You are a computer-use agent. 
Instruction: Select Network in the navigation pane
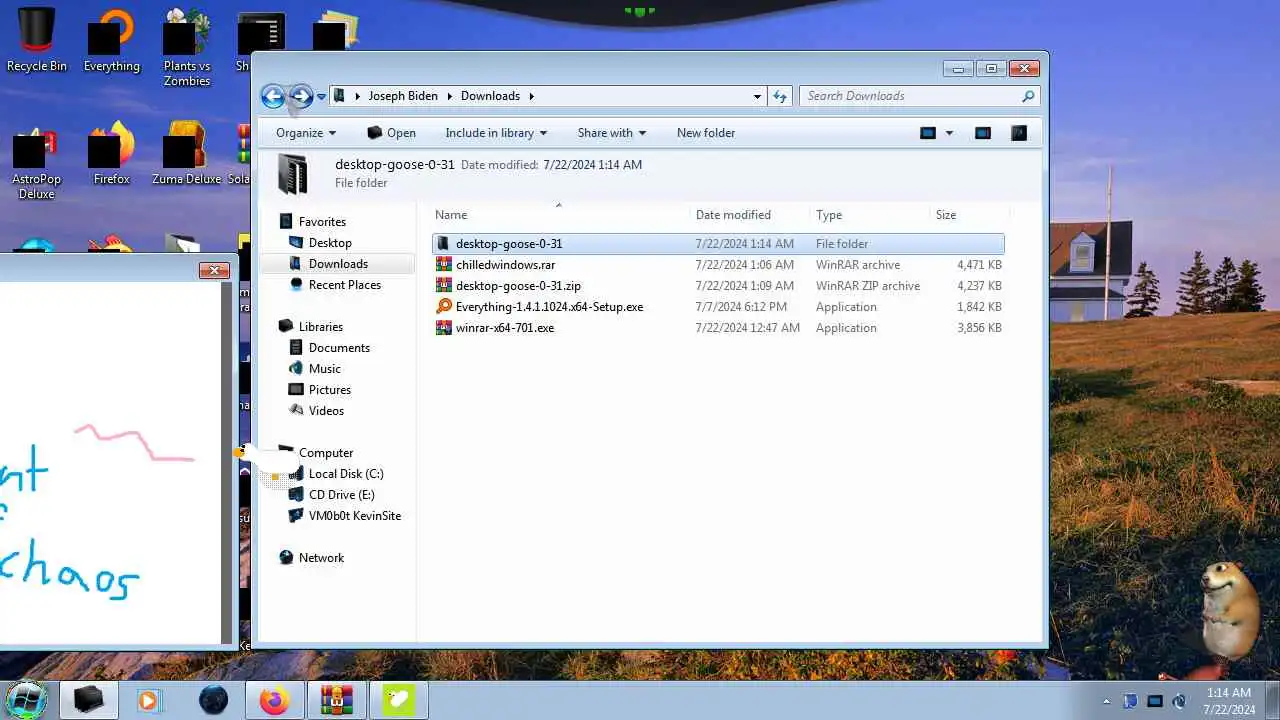click(321, 558)
